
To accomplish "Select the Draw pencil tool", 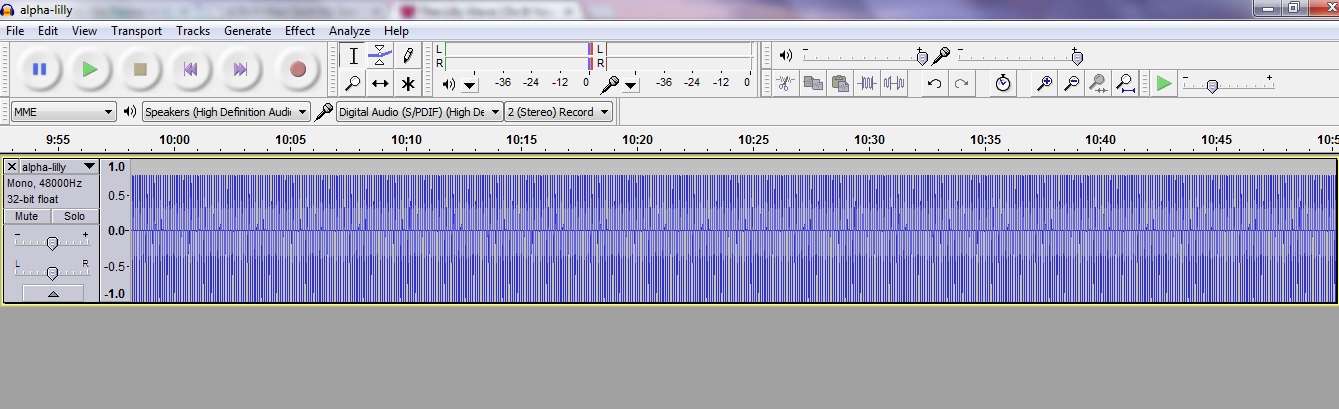I will (408, 56).
